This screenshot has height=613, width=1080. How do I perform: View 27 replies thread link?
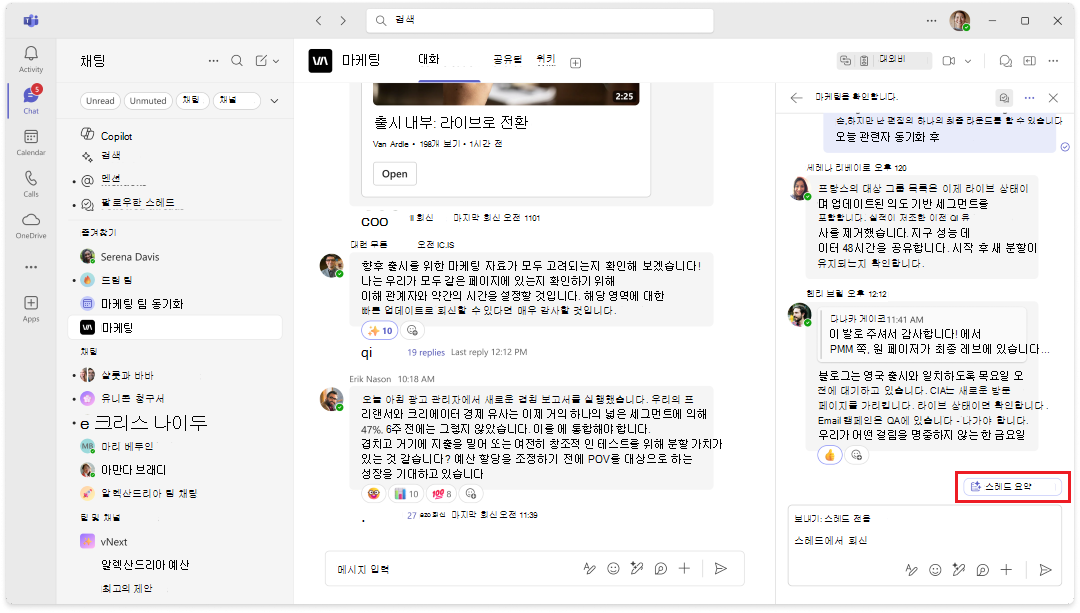coord(426,515)
